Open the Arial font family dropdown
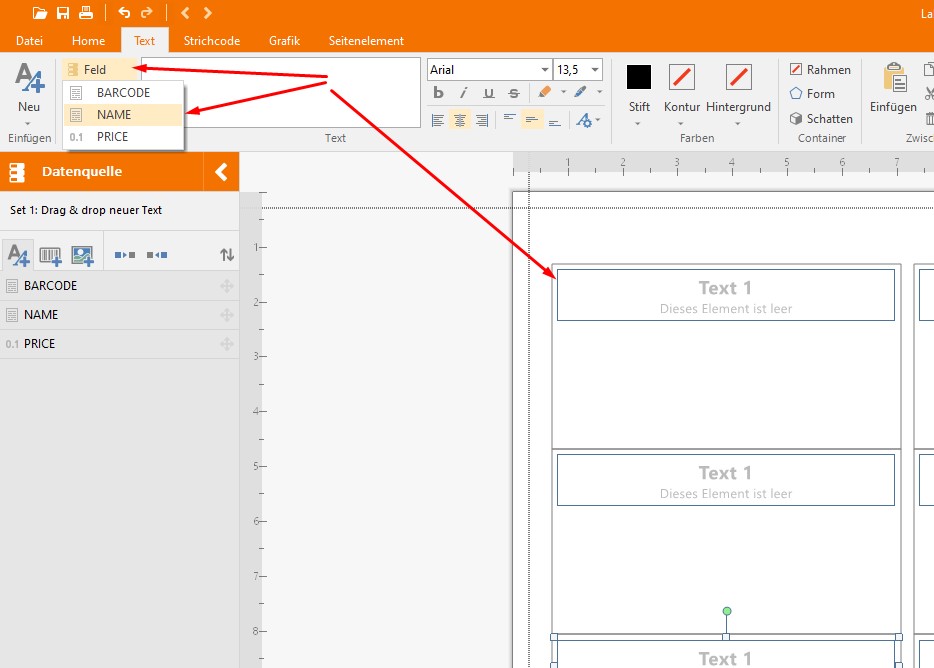The image size is (934, 668). (545, 70)
